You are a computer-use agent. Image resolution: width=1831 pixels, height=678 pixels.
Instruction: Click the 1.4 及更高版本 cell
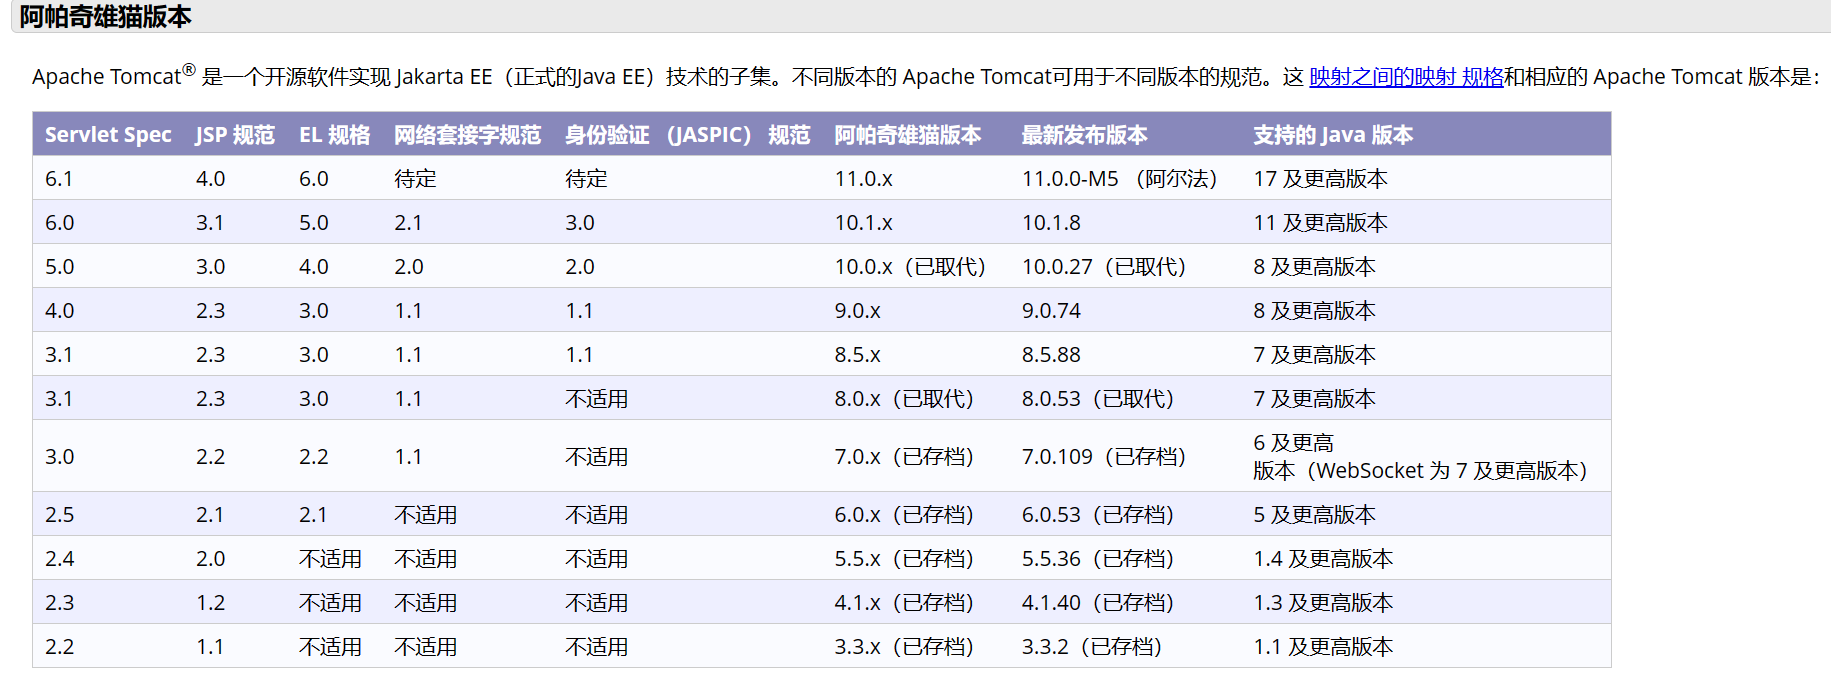pos(1323,559)
